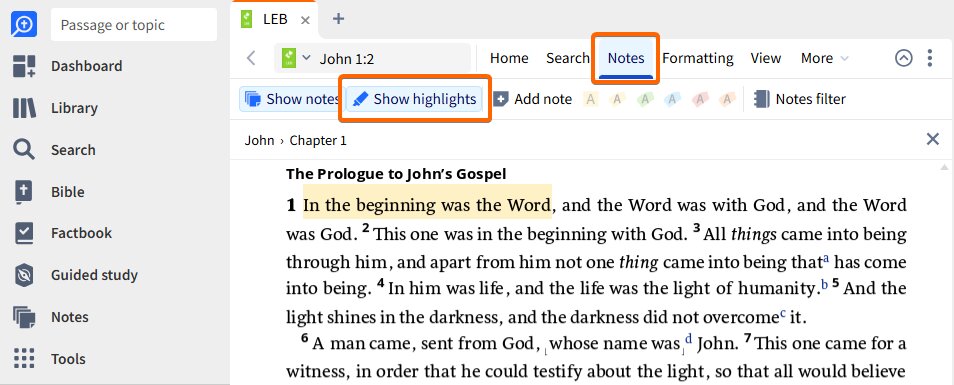Screen dimensions: 954x385
Task: Collapse the toolbar with circled up arrow
Action: 904,58
